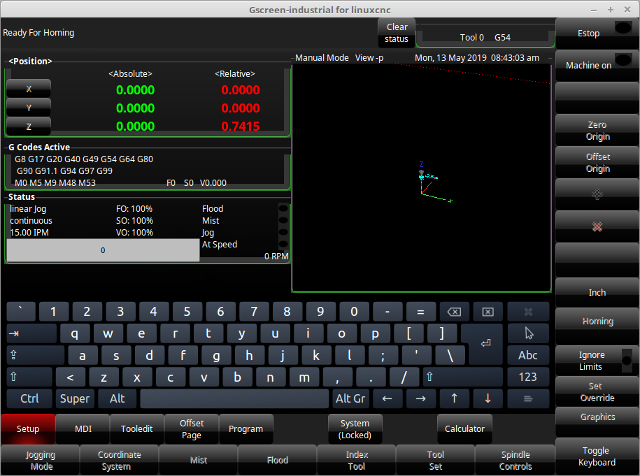Open the Jogging Mode options
640x476 pixels.
(42, 460)
